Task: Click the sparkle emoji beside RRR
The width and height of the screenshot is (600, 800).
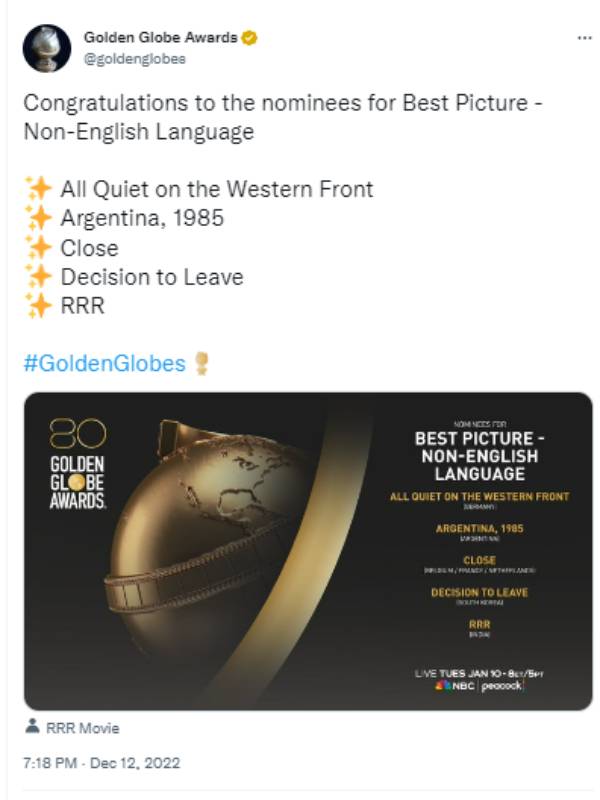Action: pyautogui.click(x=39, y=306)
